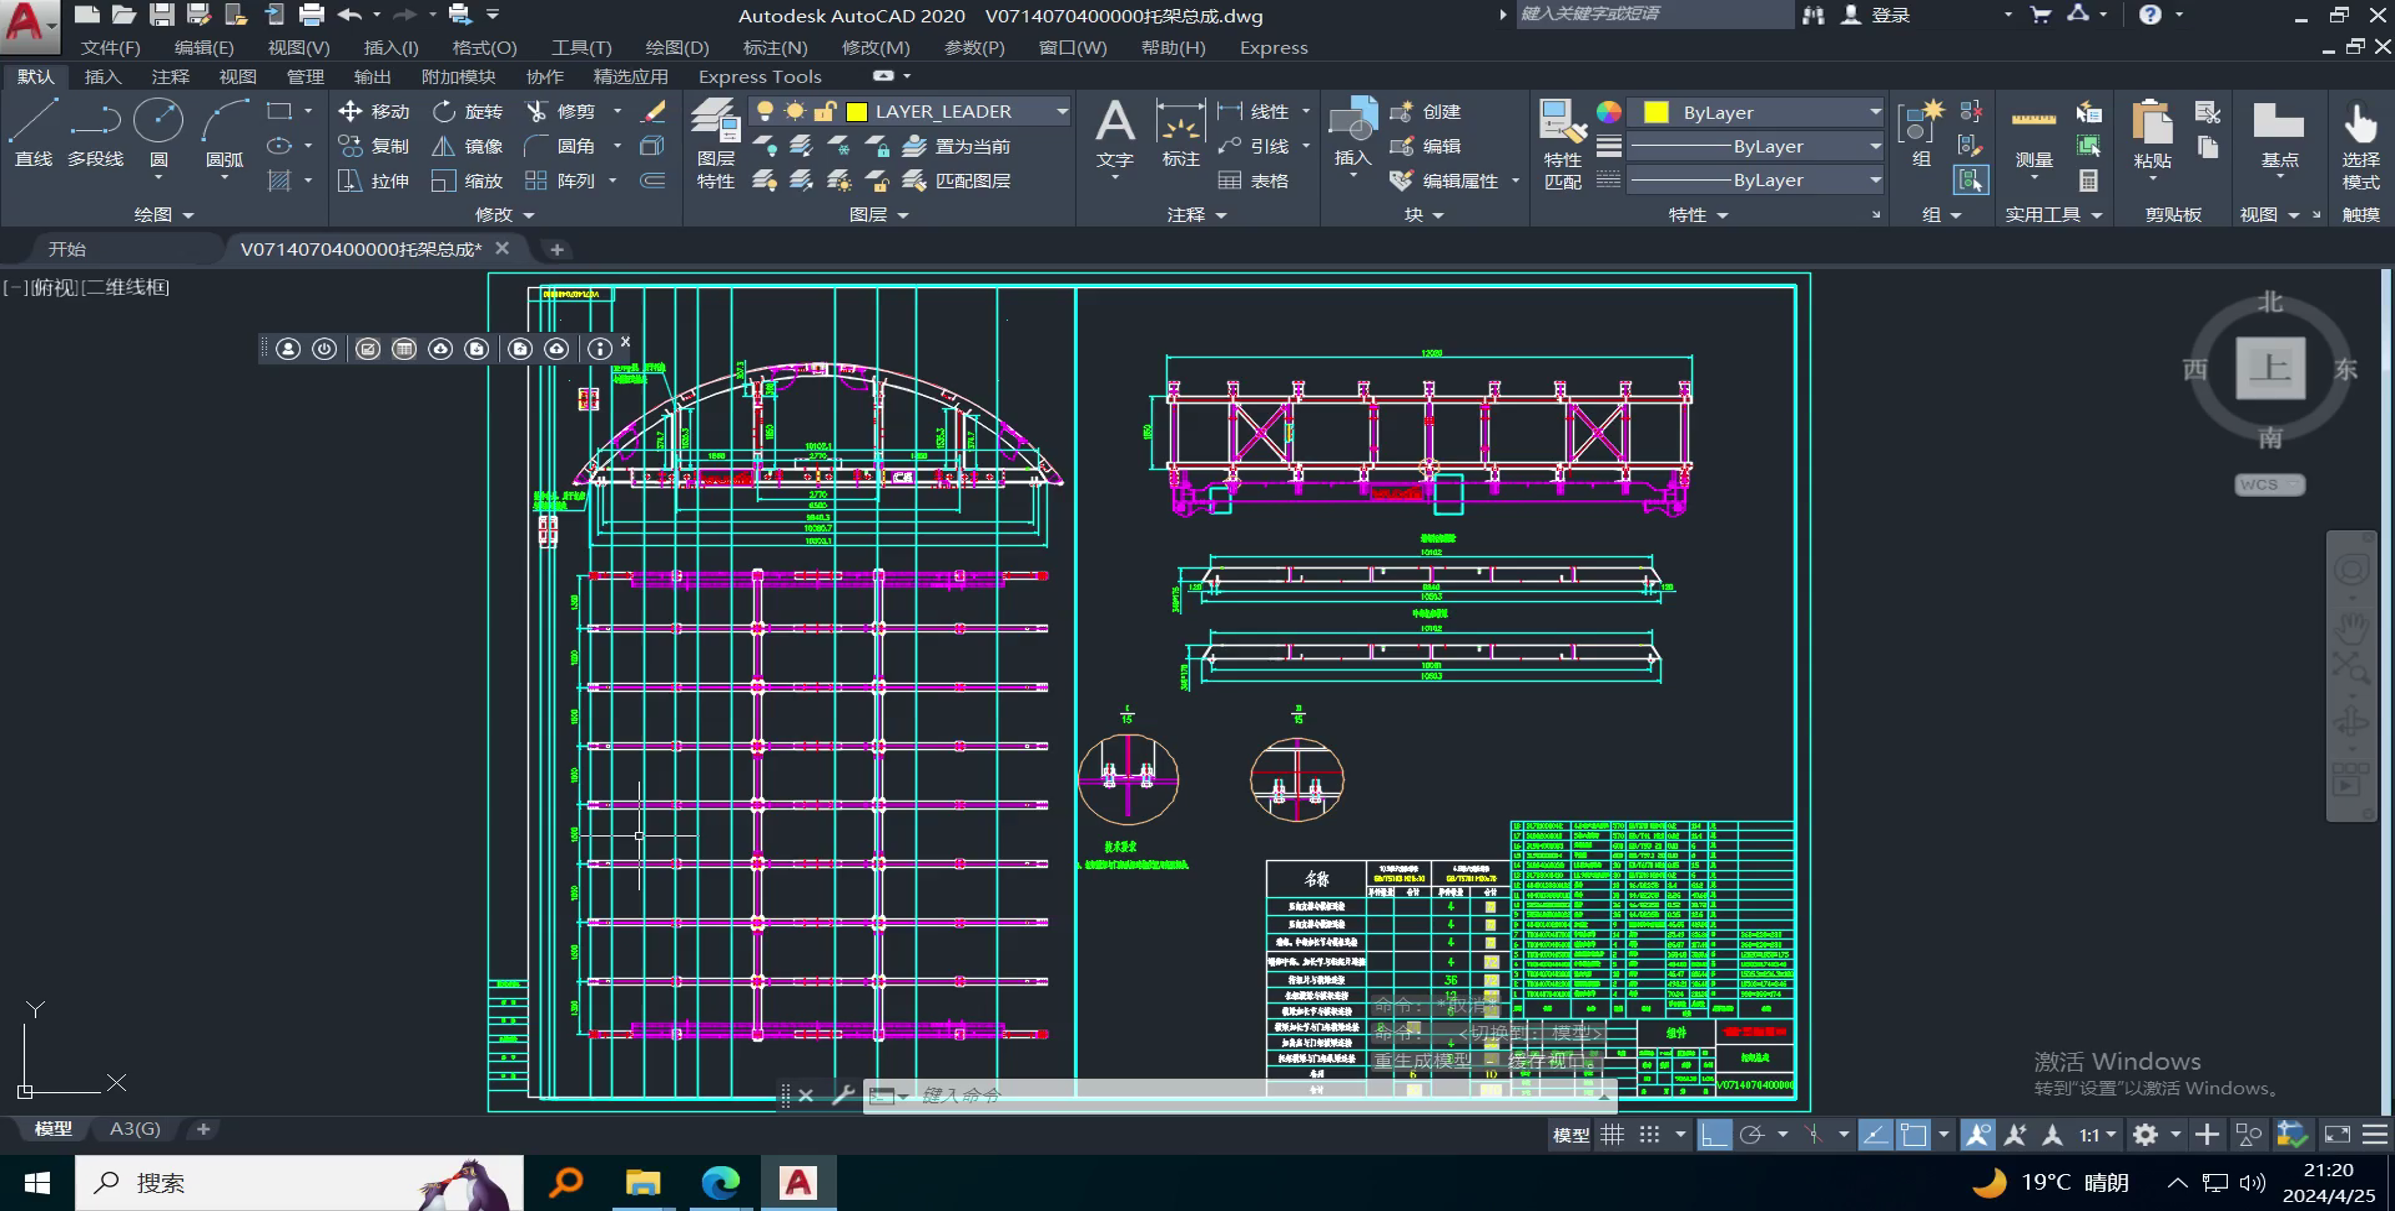Click the Plot/print icon in quick access toolbar

coord(312,15)
